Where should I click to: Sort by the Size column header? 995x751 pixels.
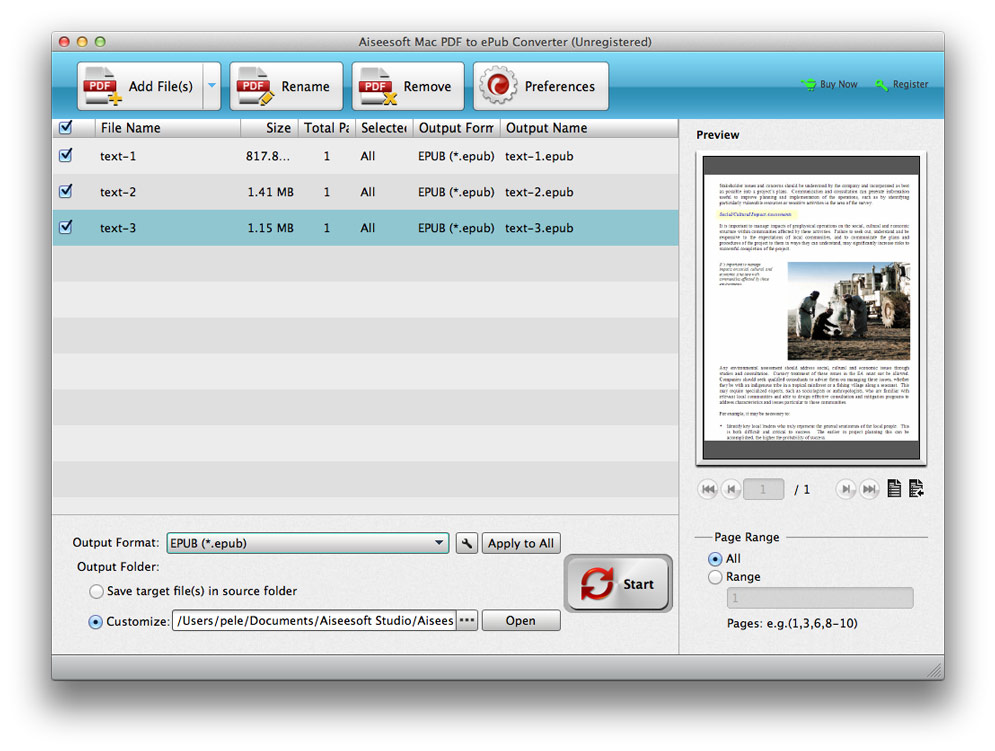269,128
